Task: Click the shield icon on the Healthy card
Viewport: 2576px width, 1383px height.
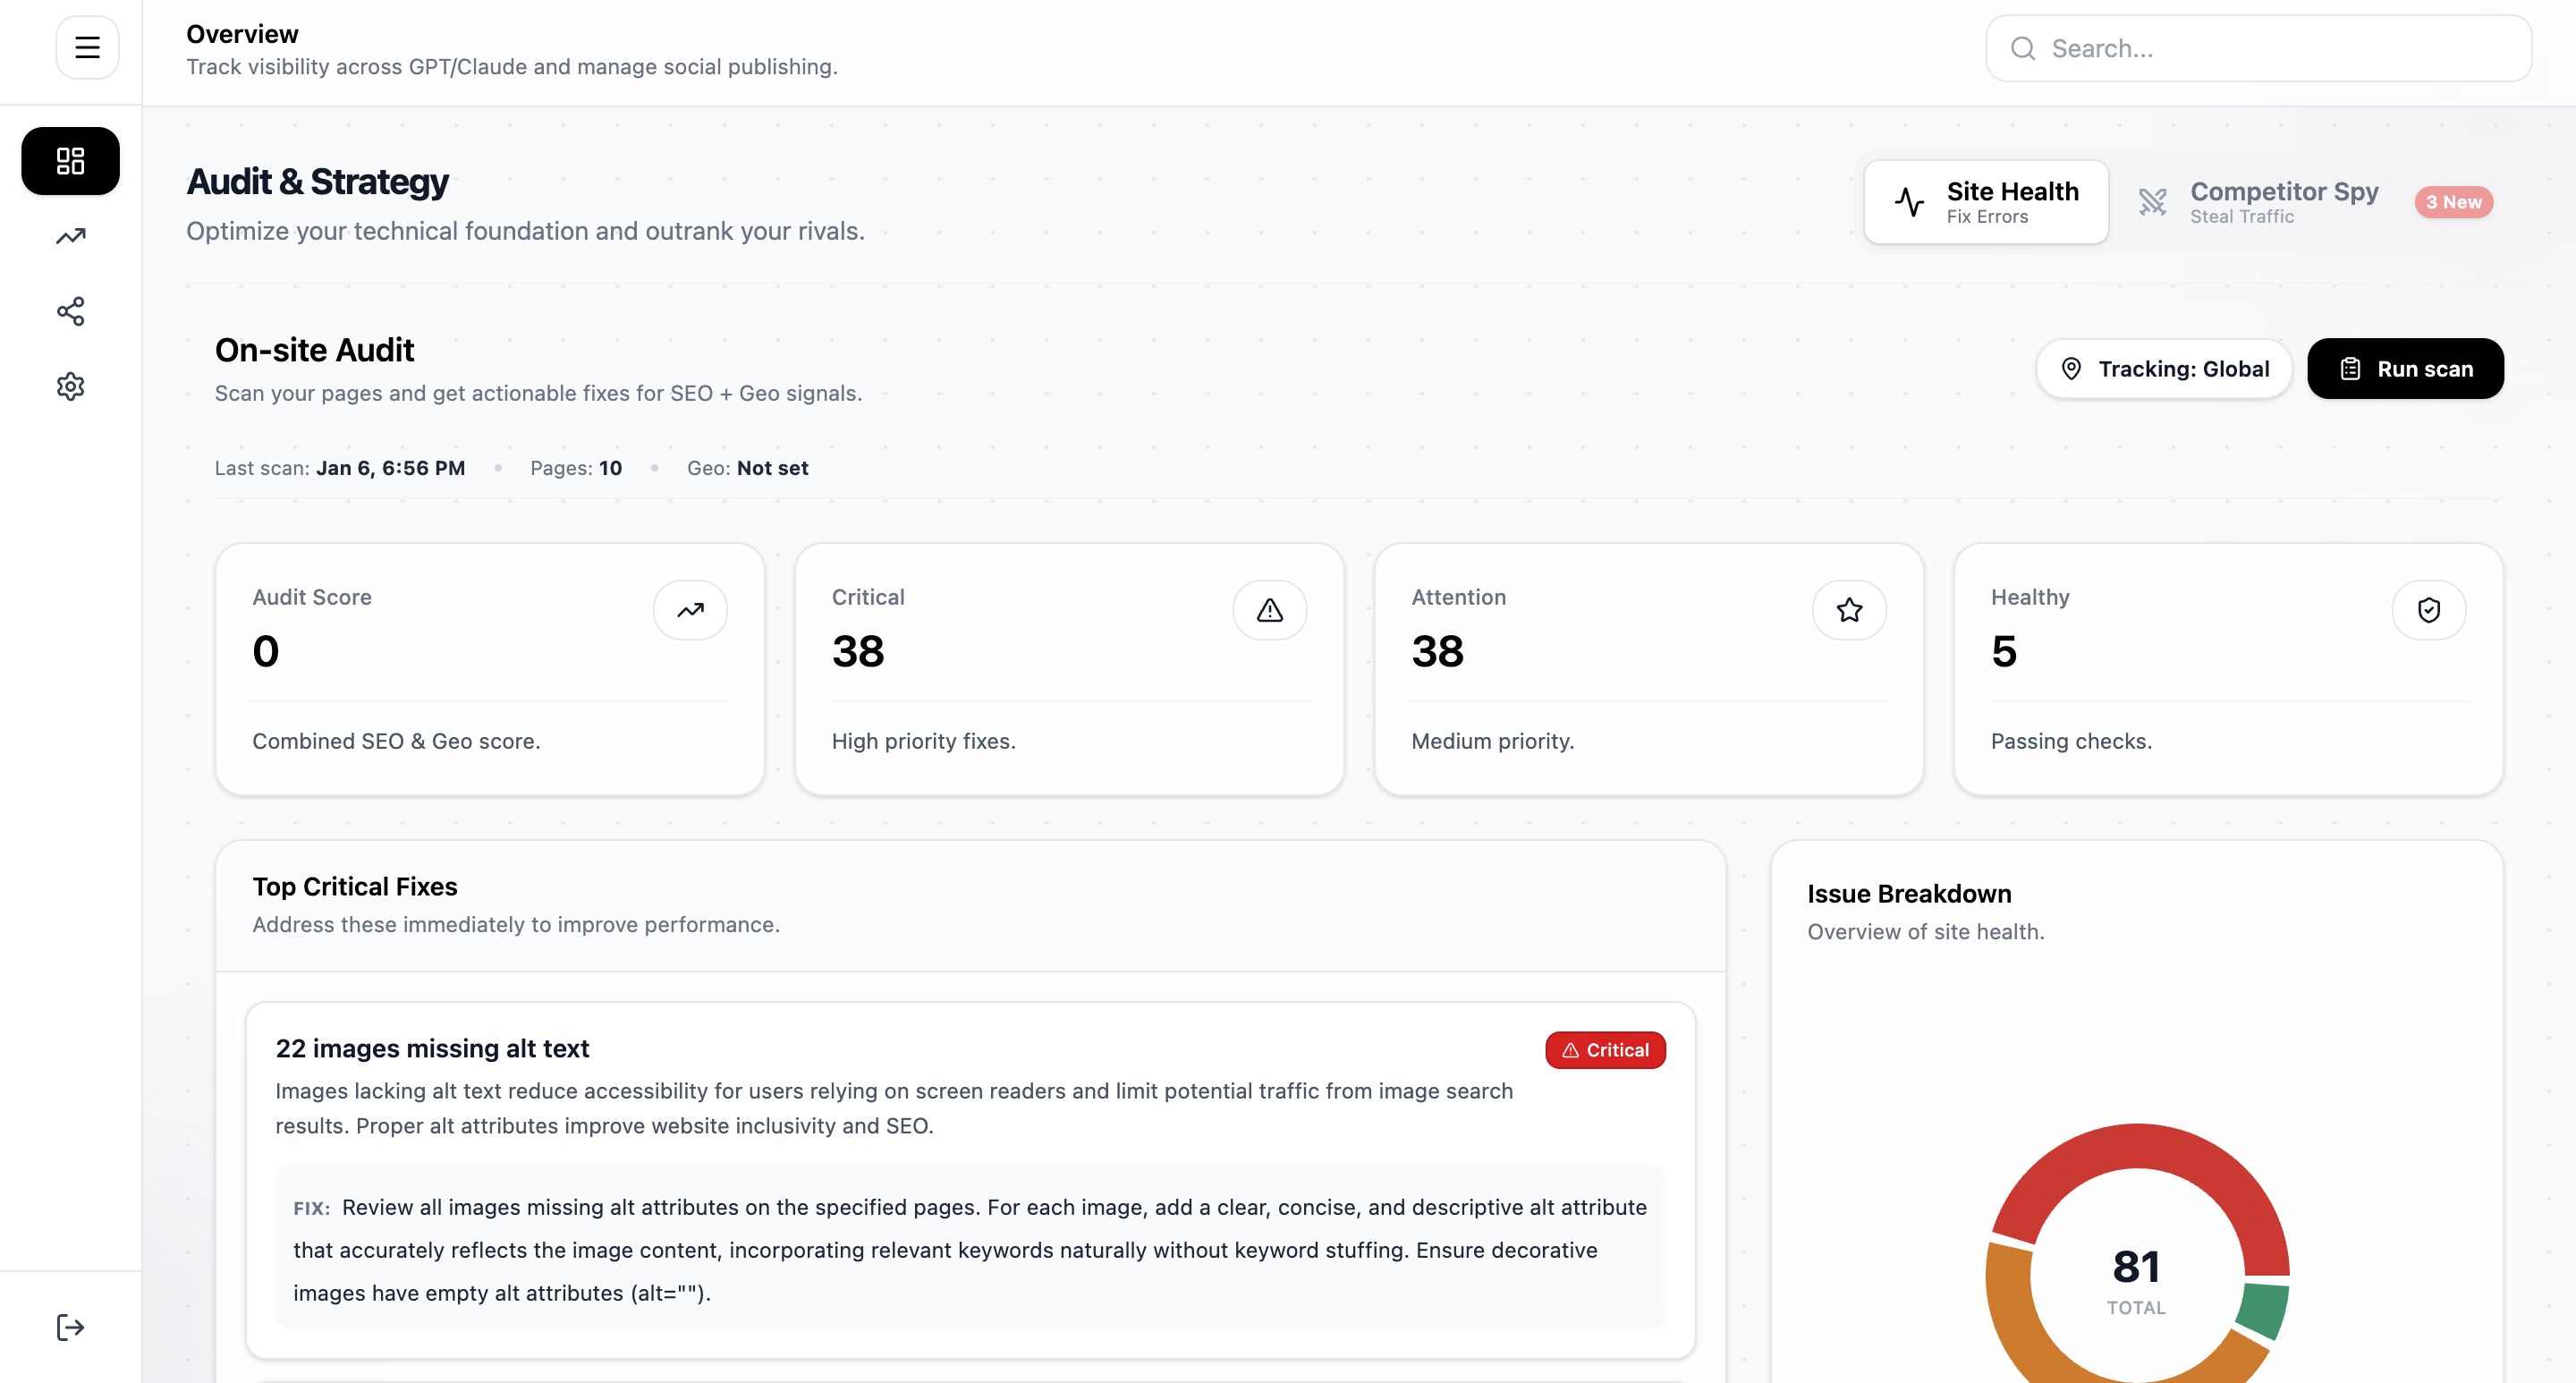Action: point(2429,609)
